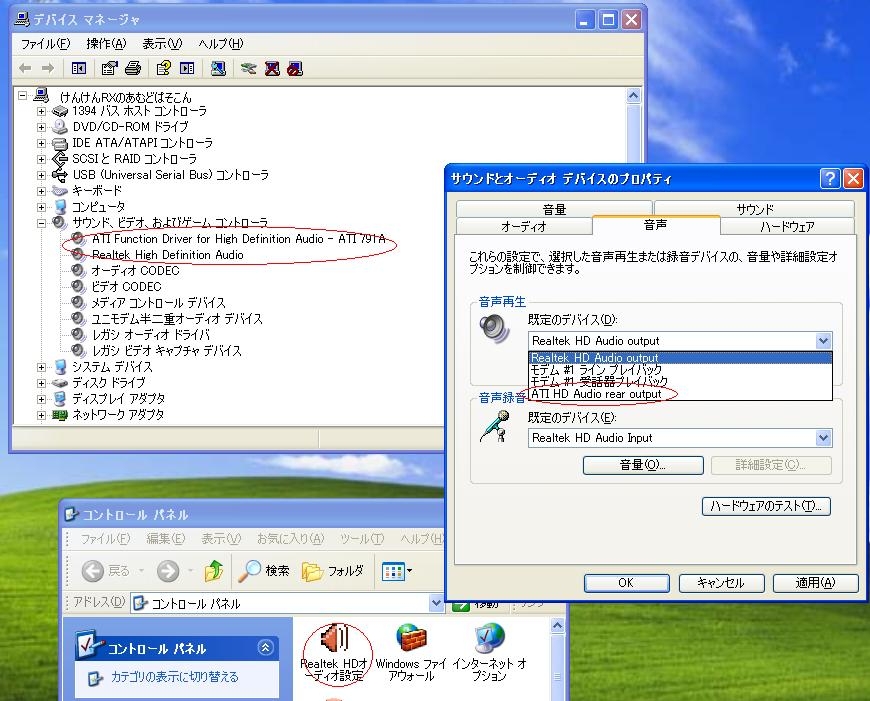Expand the システム デバイス node
This screenshot has height=701, width=870.
point(42,367)
